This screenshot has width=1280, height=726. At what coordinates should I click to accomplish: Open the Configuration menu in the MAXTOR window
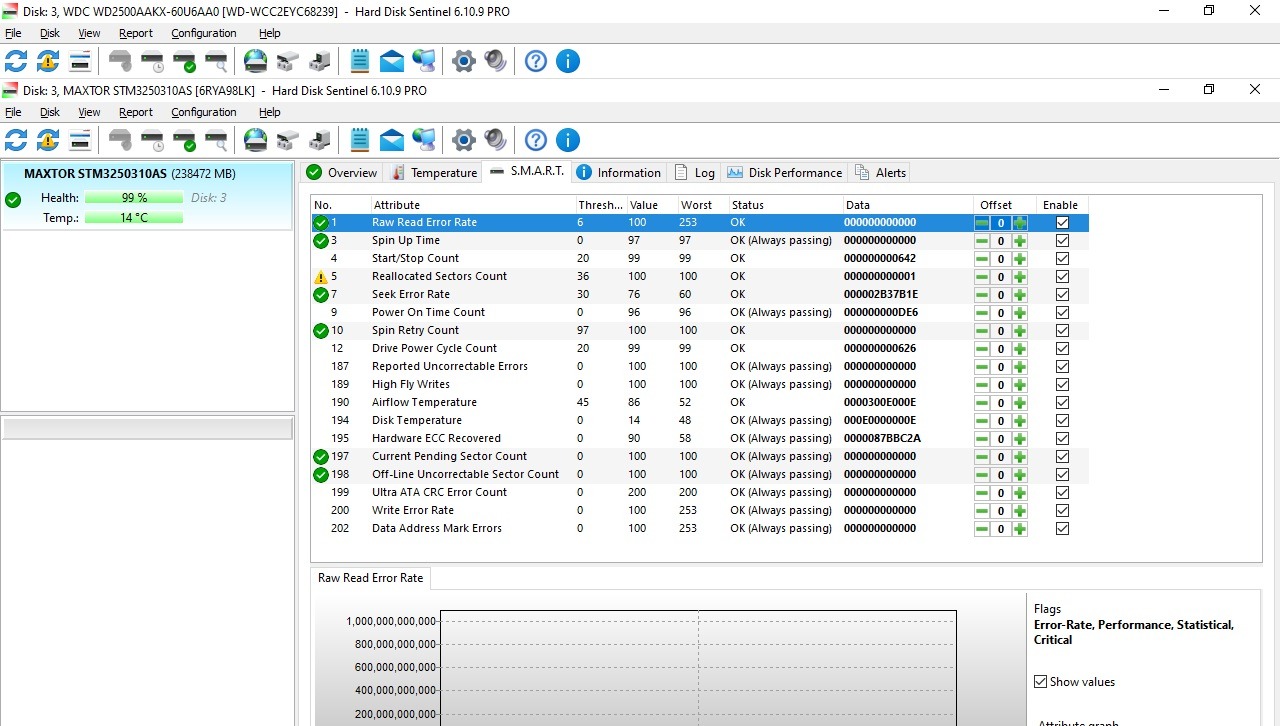pyautogui.click(x=203, y=112)
